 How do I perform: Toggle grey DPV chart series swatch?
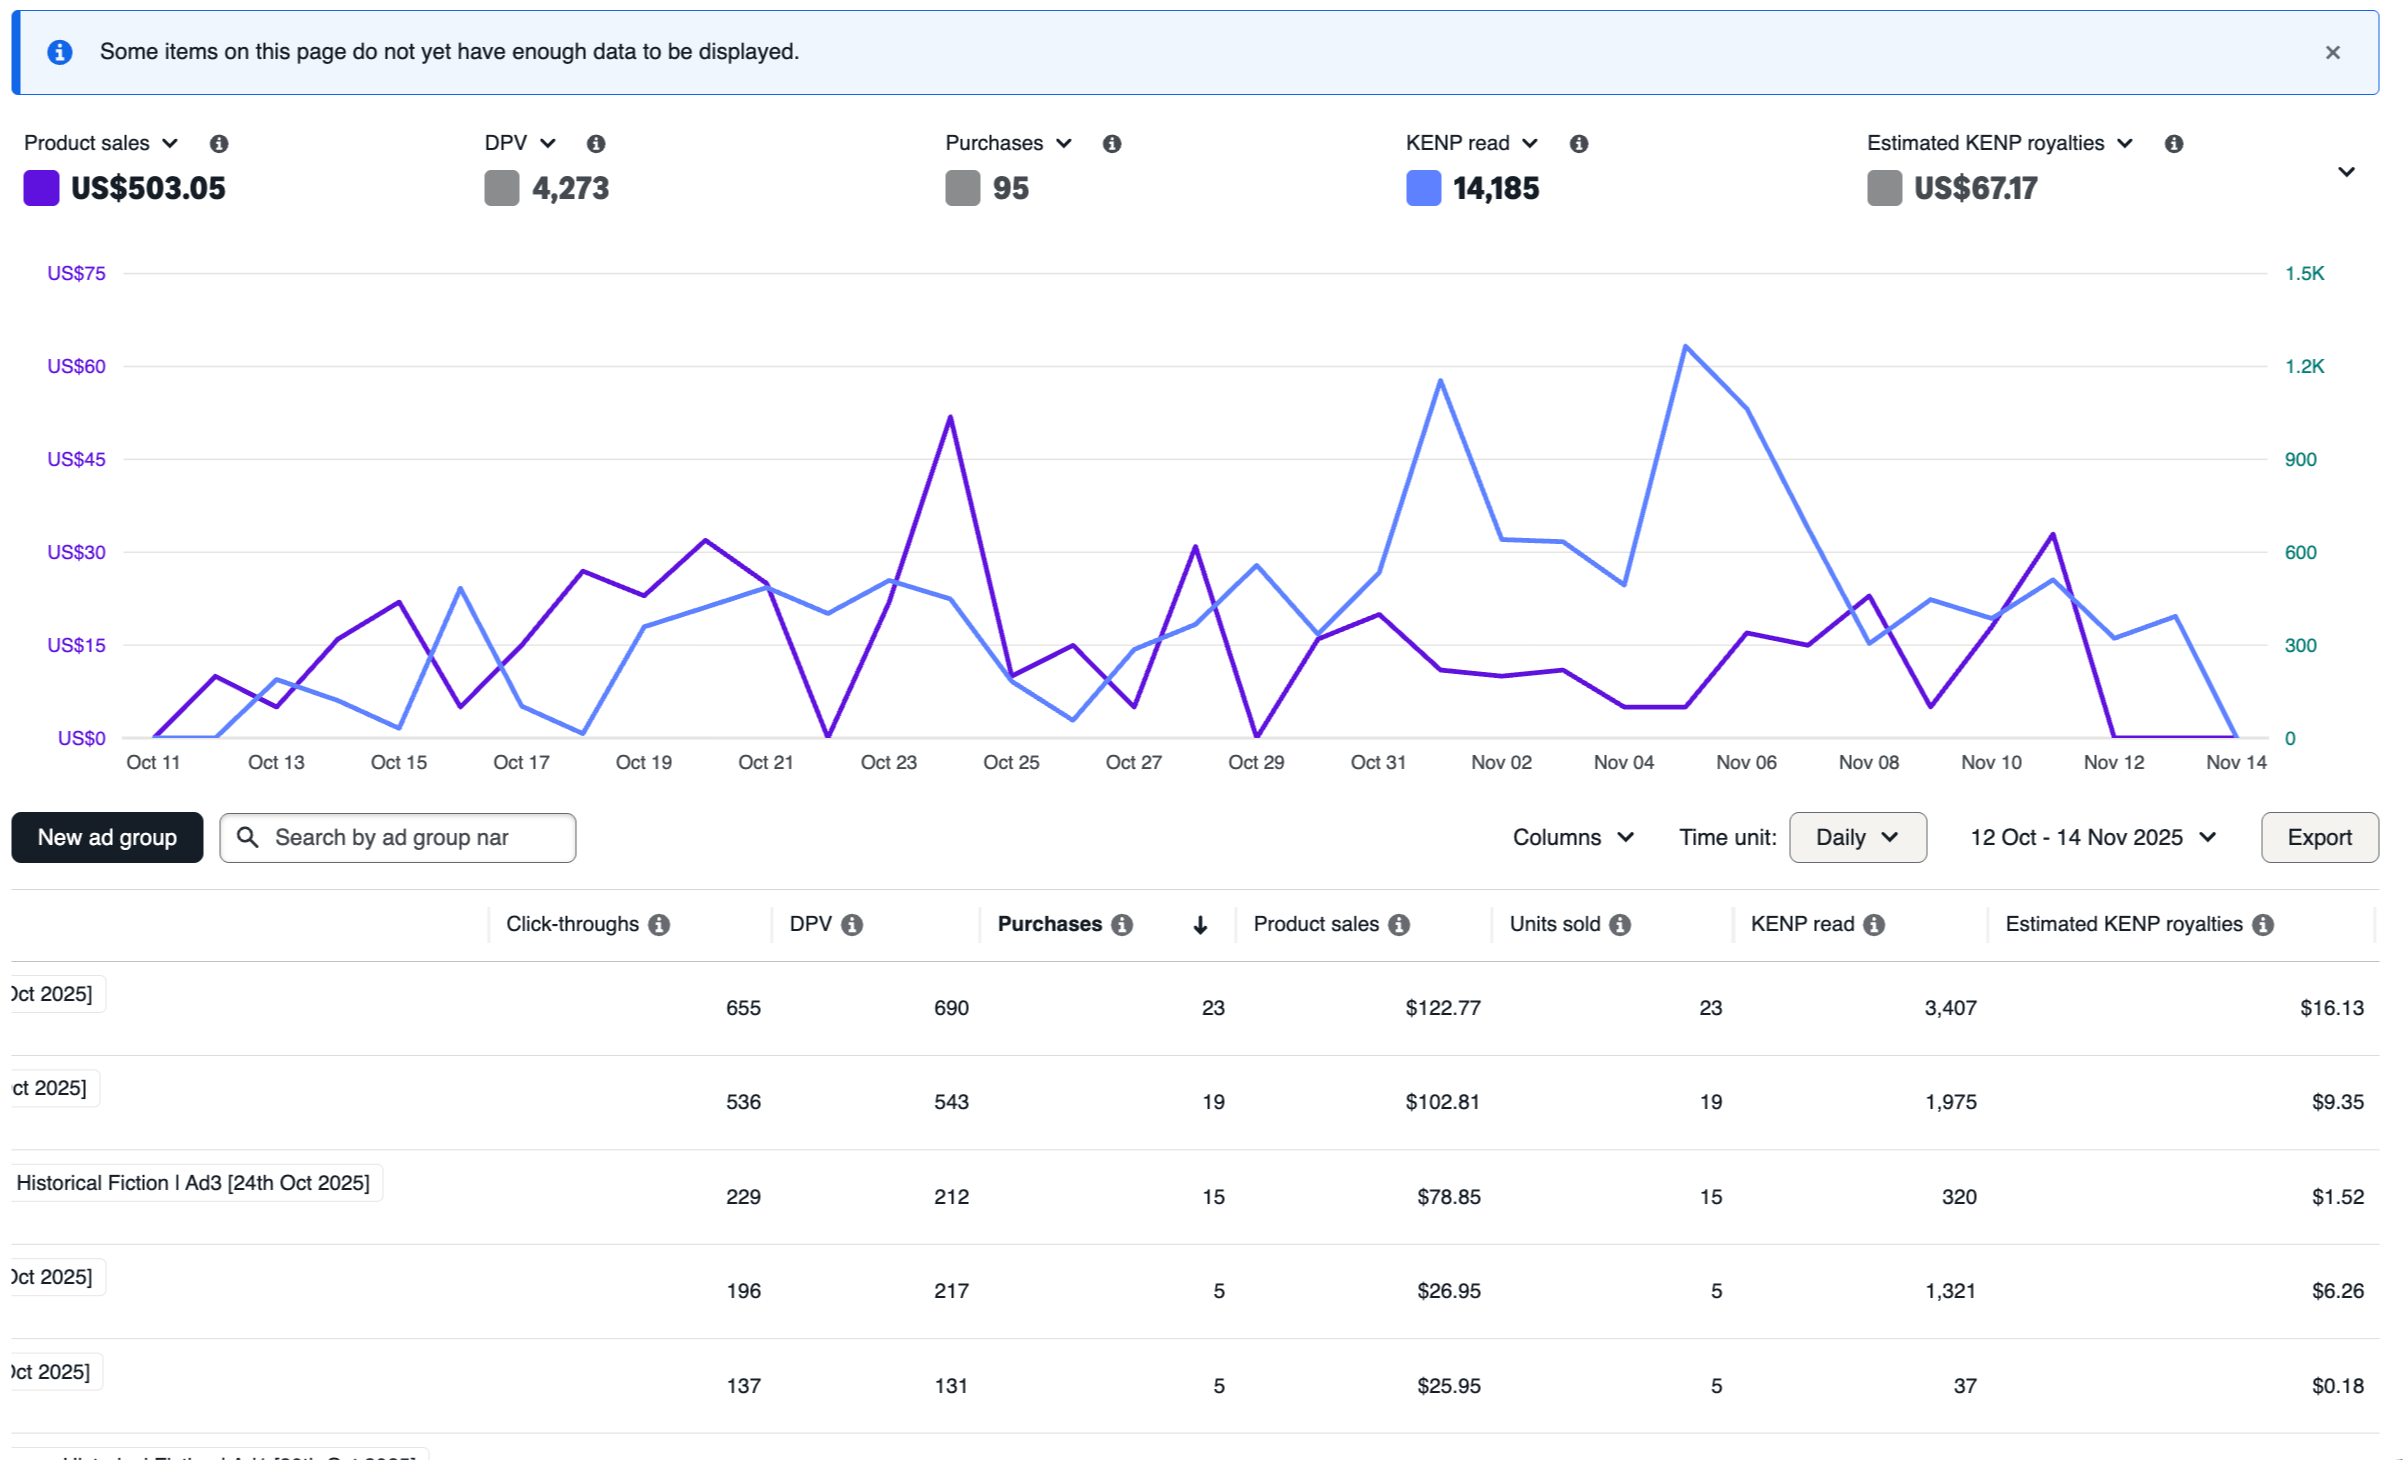[501, 188]
